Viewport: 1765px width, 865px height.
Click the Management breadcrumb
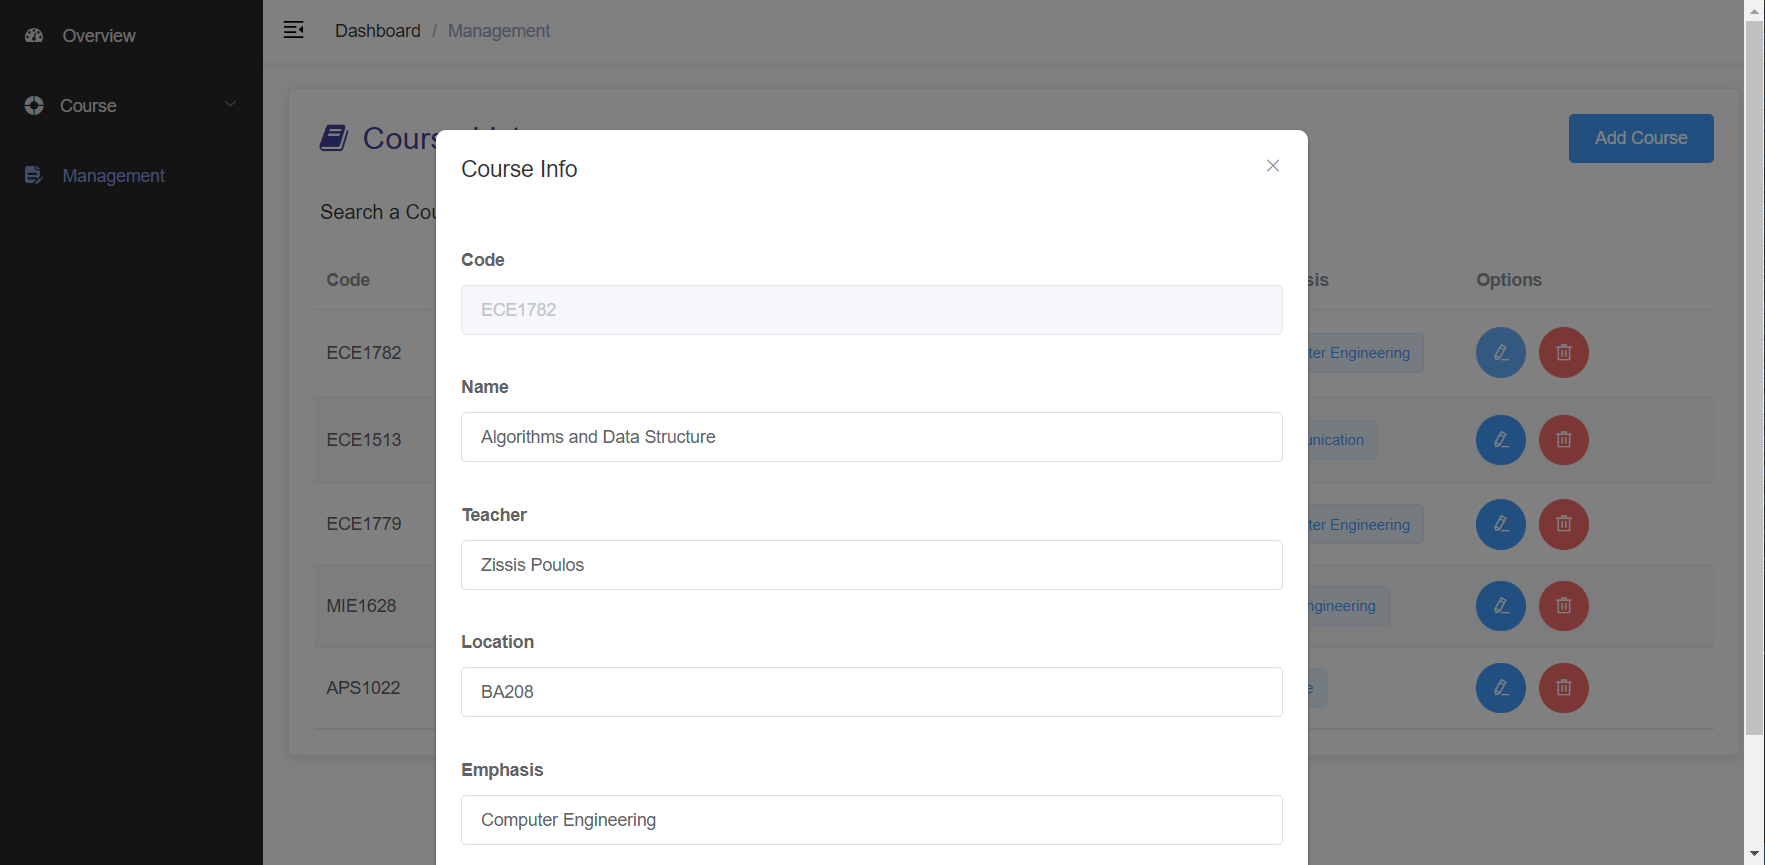pos(499,31)
